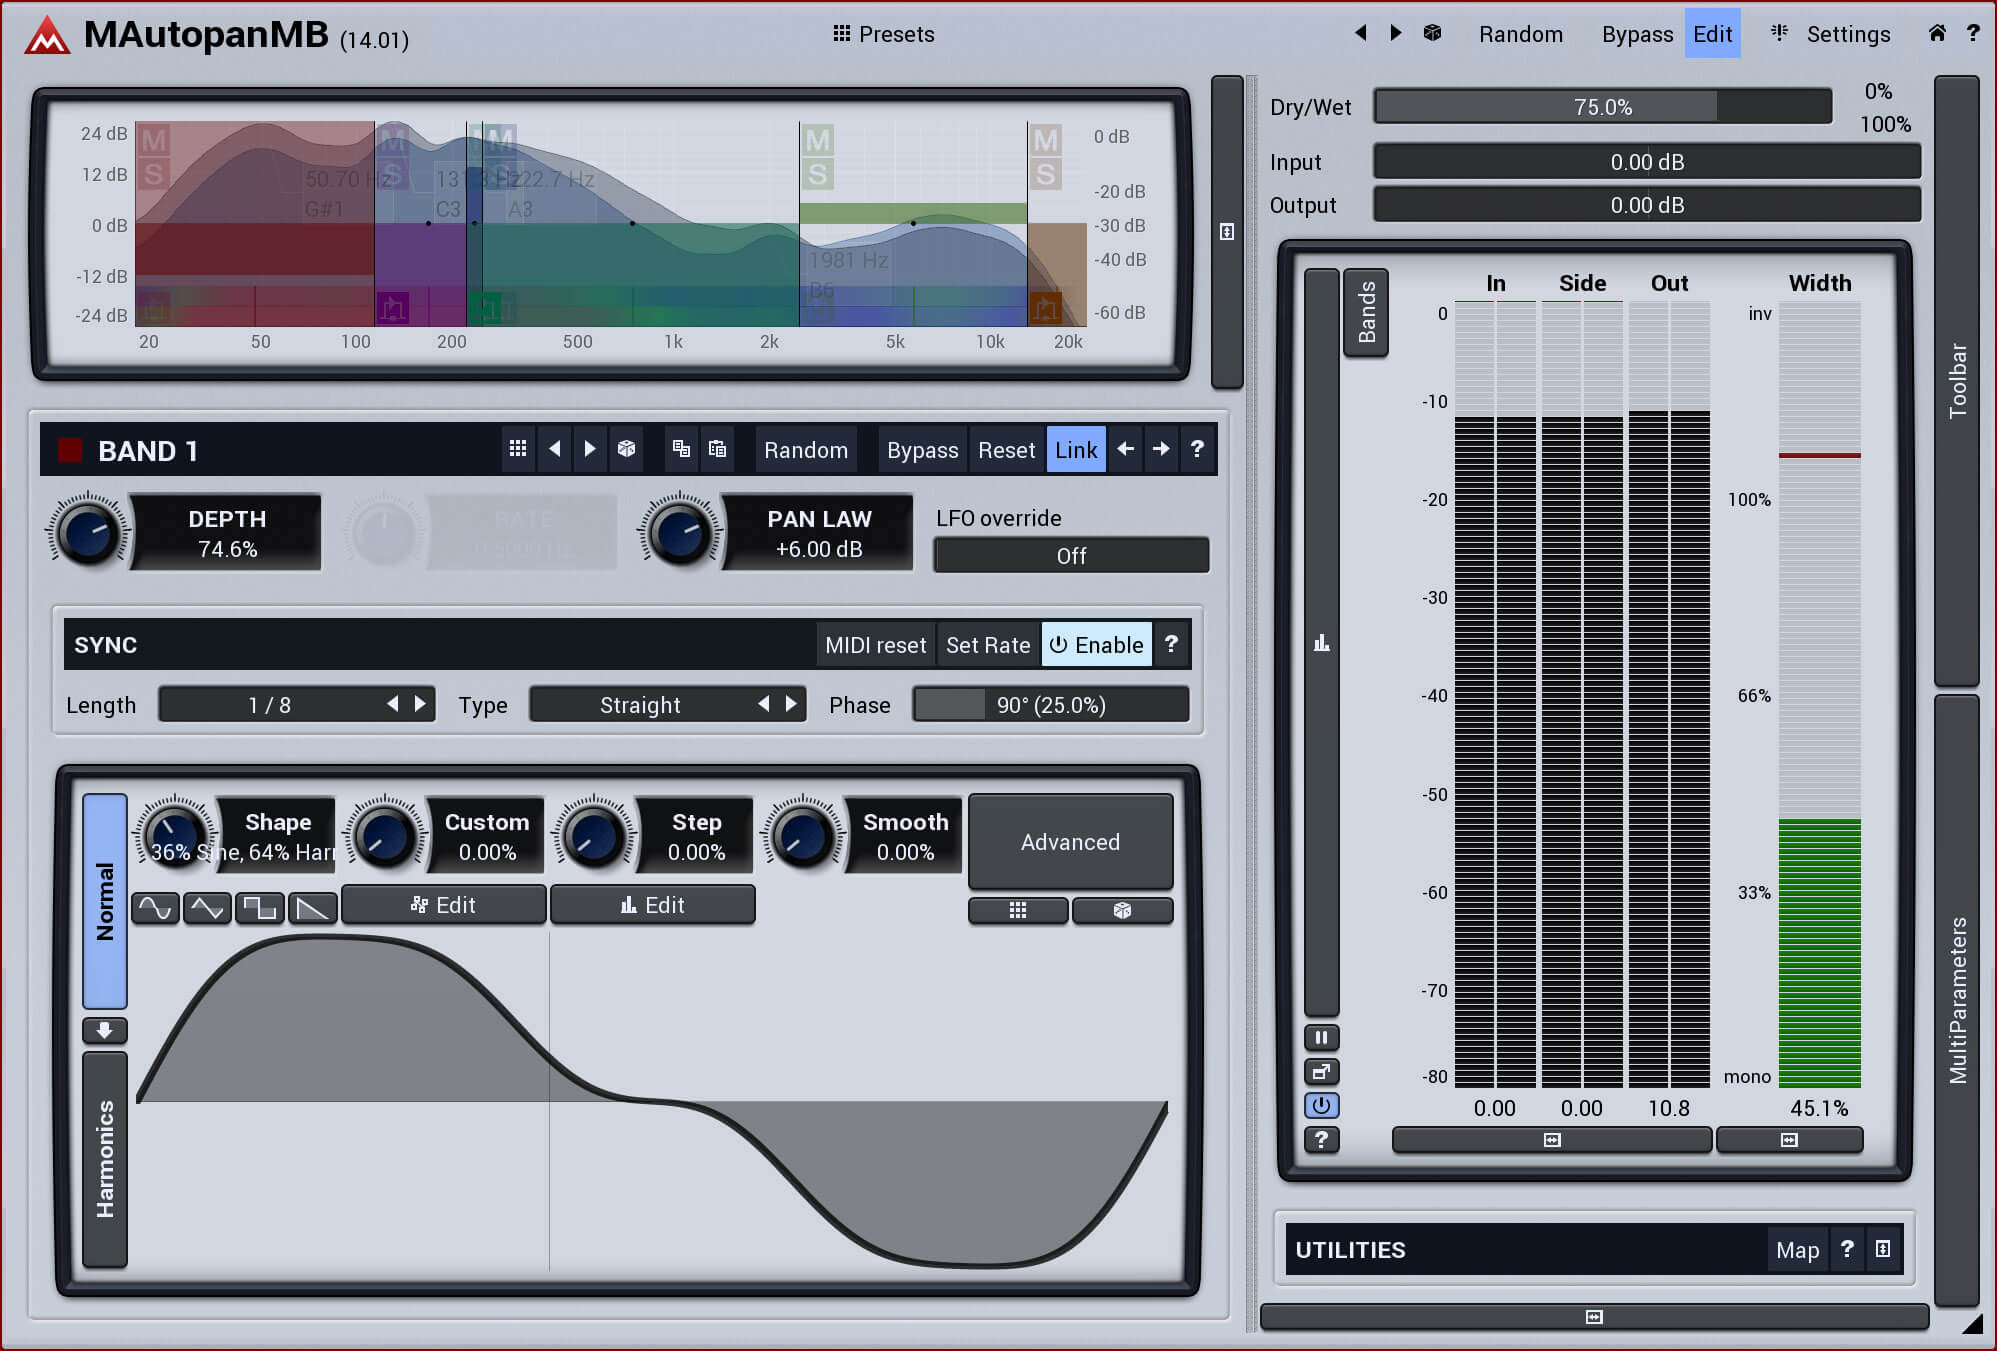Open the Bands meter tab
Viewport: 1997px width, 1351px height.
pyautogui.click(x=1366, y=312)
